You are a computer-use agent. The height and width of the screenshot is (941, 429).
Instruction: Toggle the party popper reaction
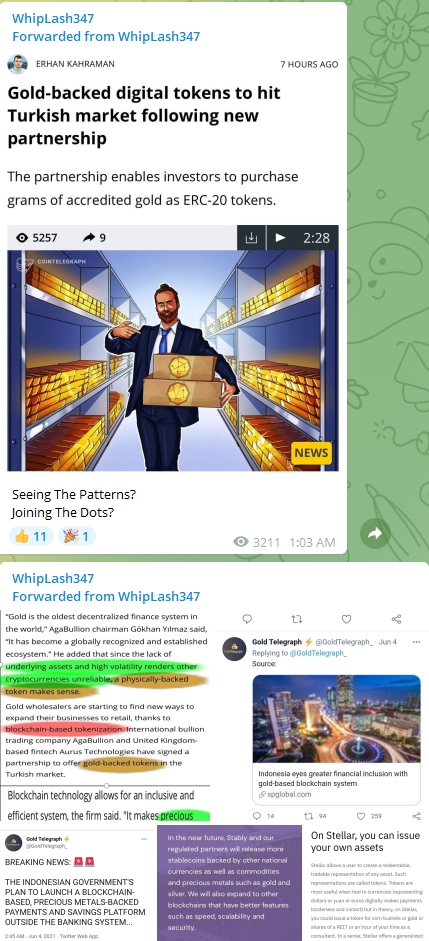[77, 536]
